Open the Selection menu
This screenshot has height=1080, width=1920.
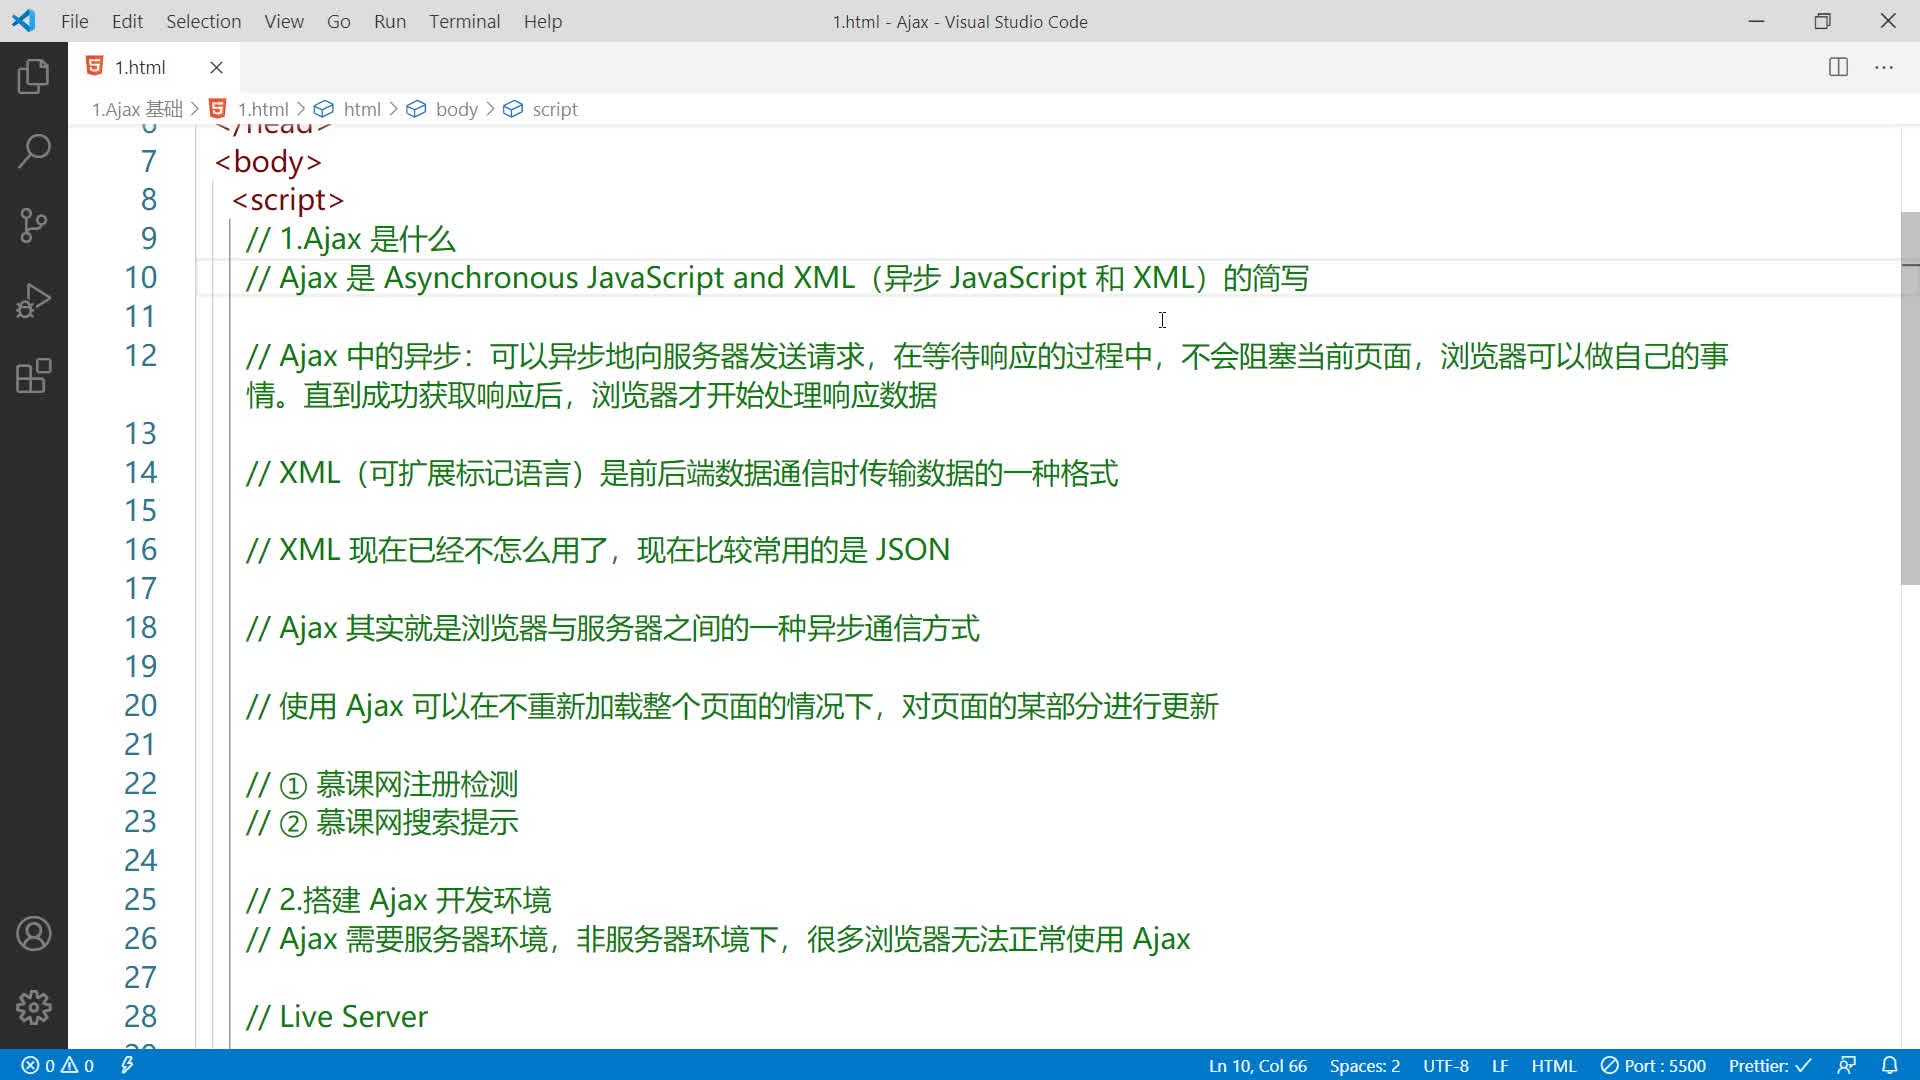[203, 21]
